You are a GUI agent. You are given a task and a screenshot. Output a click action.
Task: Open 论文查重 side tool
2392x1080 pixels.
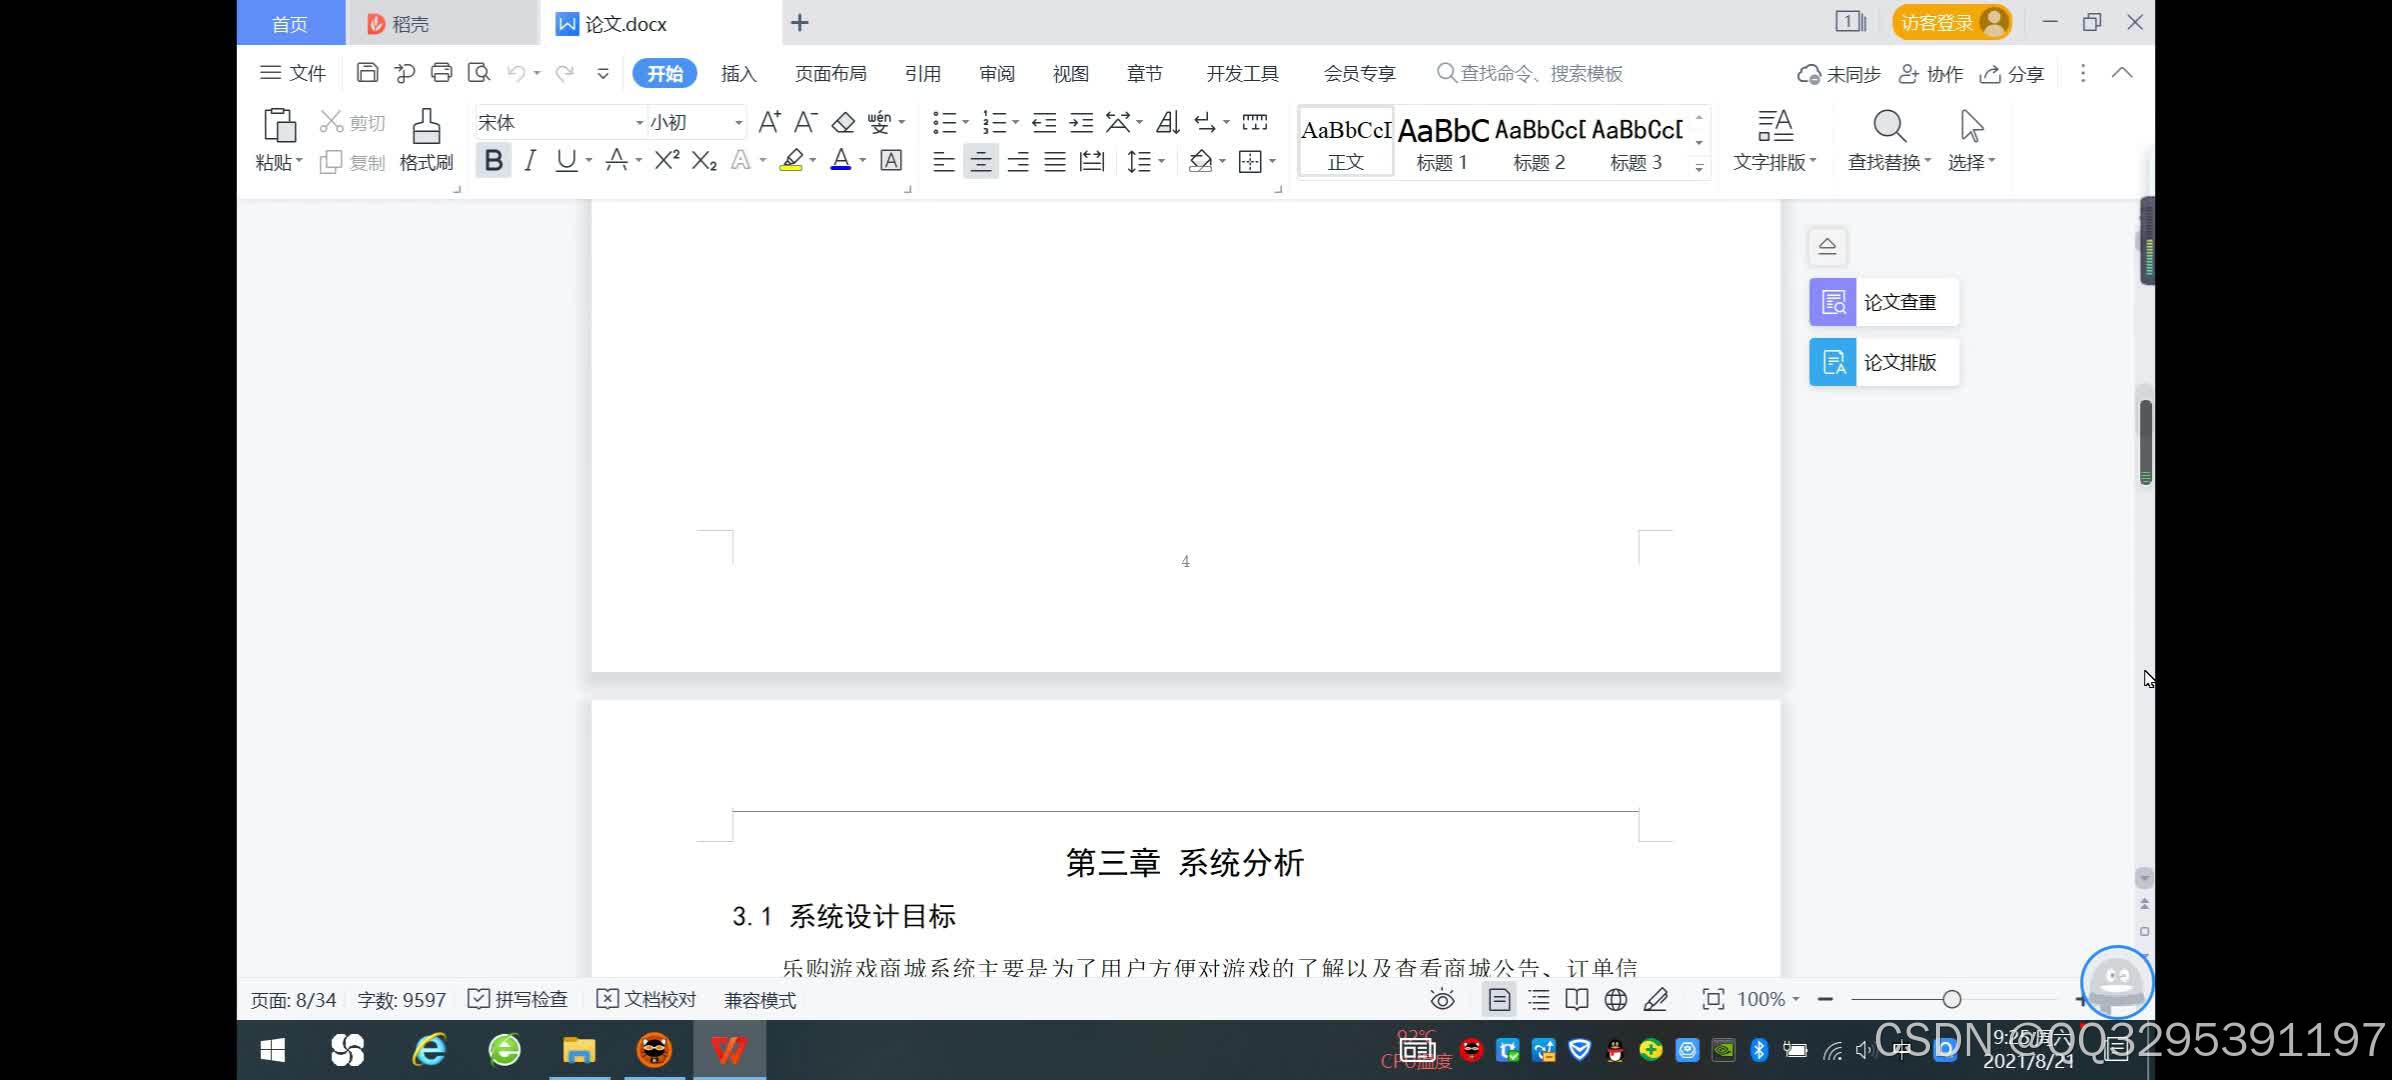(1884, 302)
